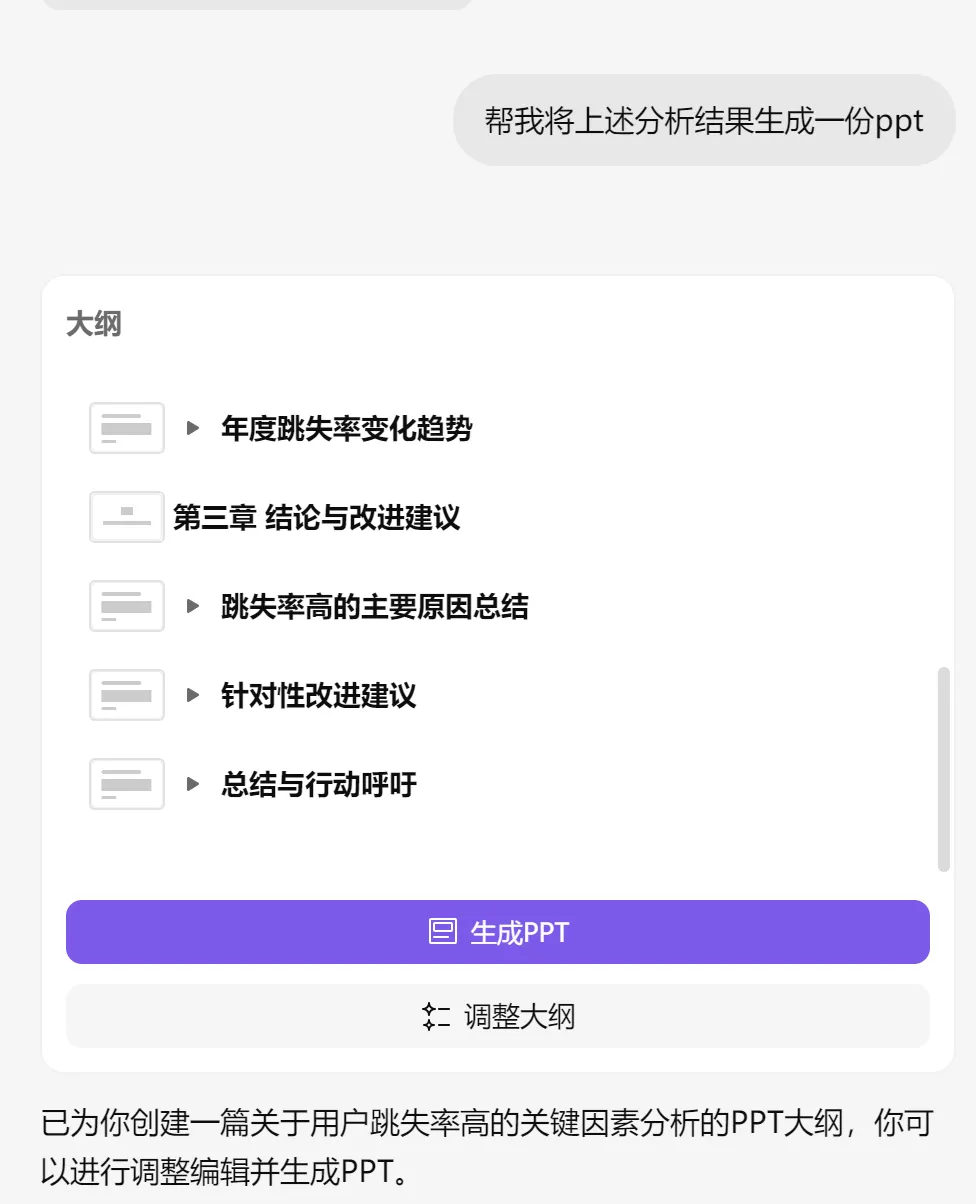Expand the 总结与行动呼吁 outline item
Image resolution: width=976 pixels, height=1204 pixels.
[193, 784]
